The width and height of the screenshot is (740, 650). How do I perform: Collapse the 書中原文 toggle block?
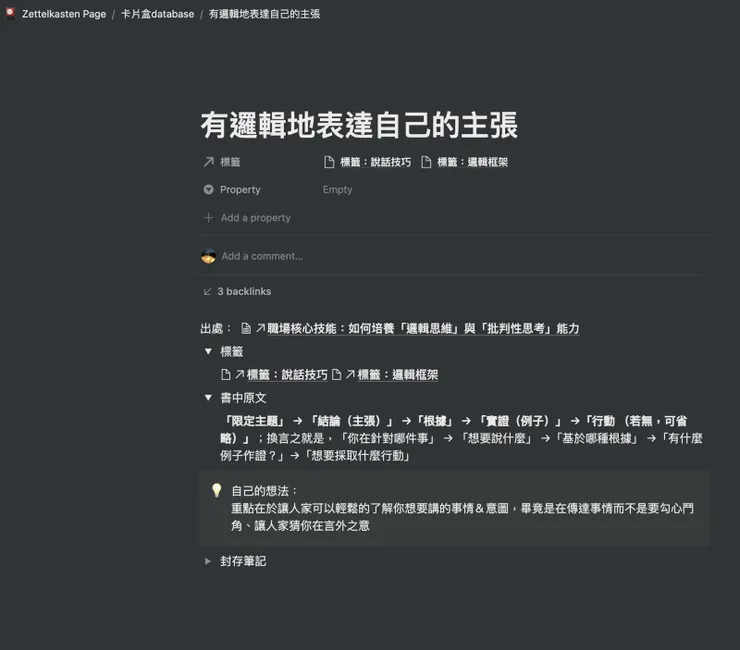(x=208, y=397)
